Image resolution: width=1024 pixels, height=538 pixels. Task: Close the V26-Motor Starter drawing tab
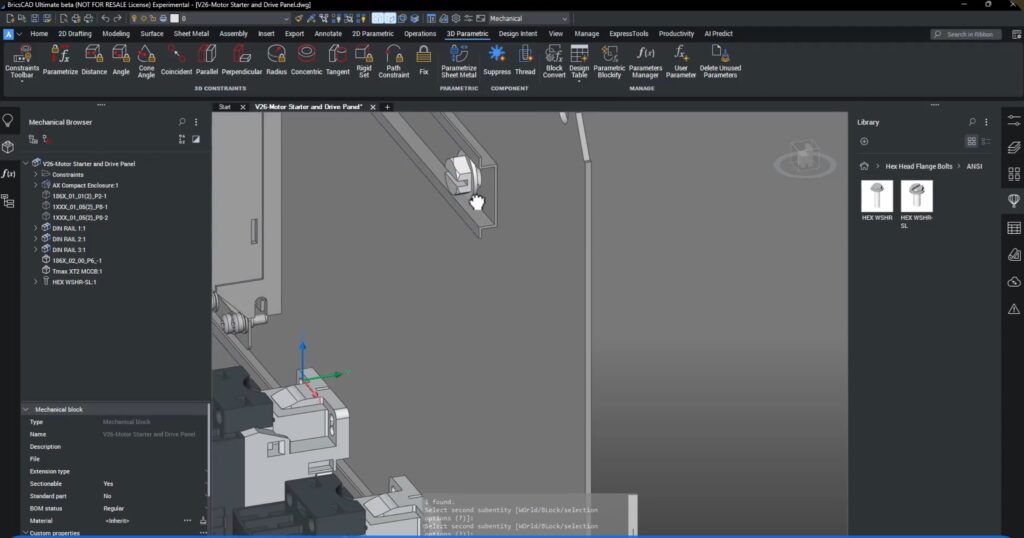(x=373, y=107)
